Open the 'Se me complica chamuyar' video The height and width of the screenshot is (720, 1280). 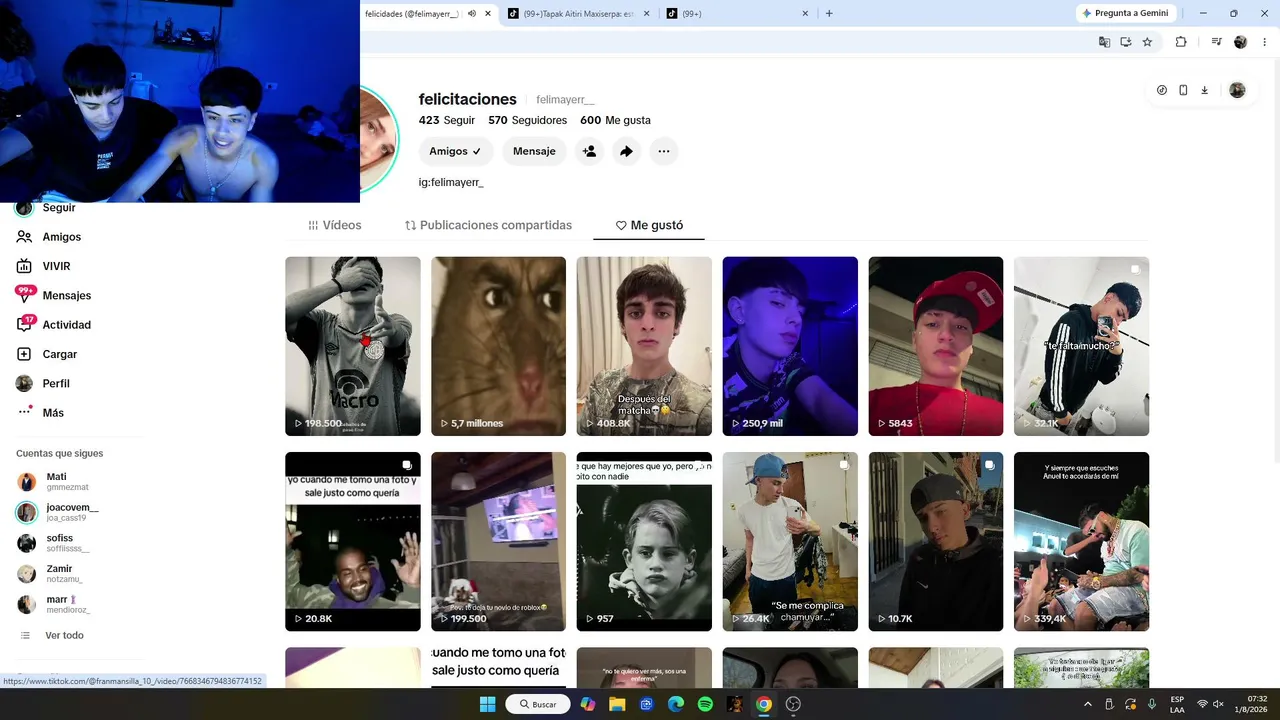click(790, 541)
